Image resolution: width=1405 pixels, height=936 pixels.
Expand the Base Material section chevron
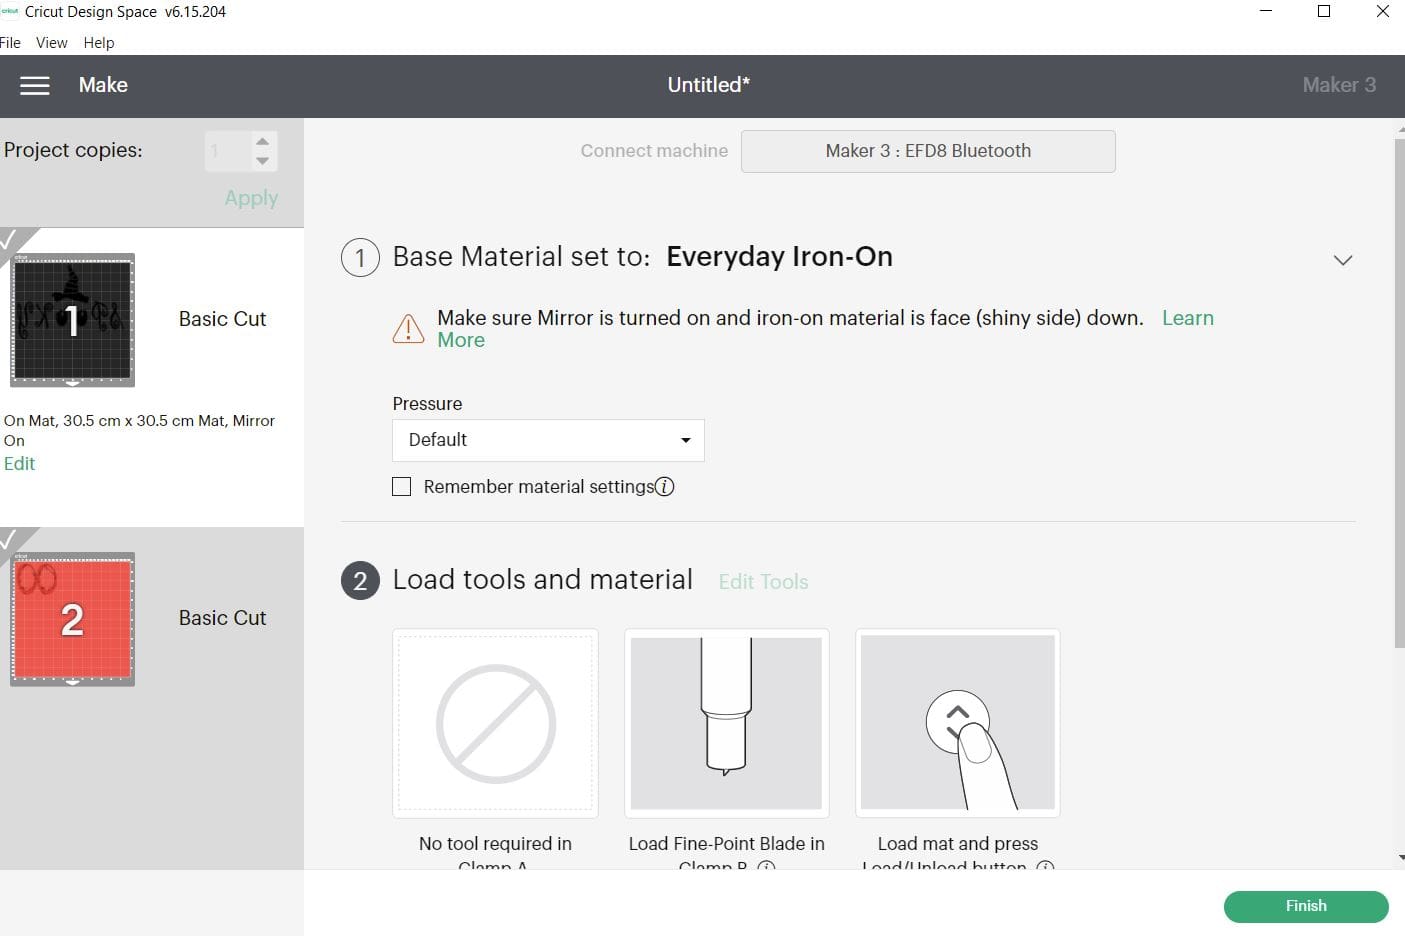pyautogui.click(x=1343, y=260)
